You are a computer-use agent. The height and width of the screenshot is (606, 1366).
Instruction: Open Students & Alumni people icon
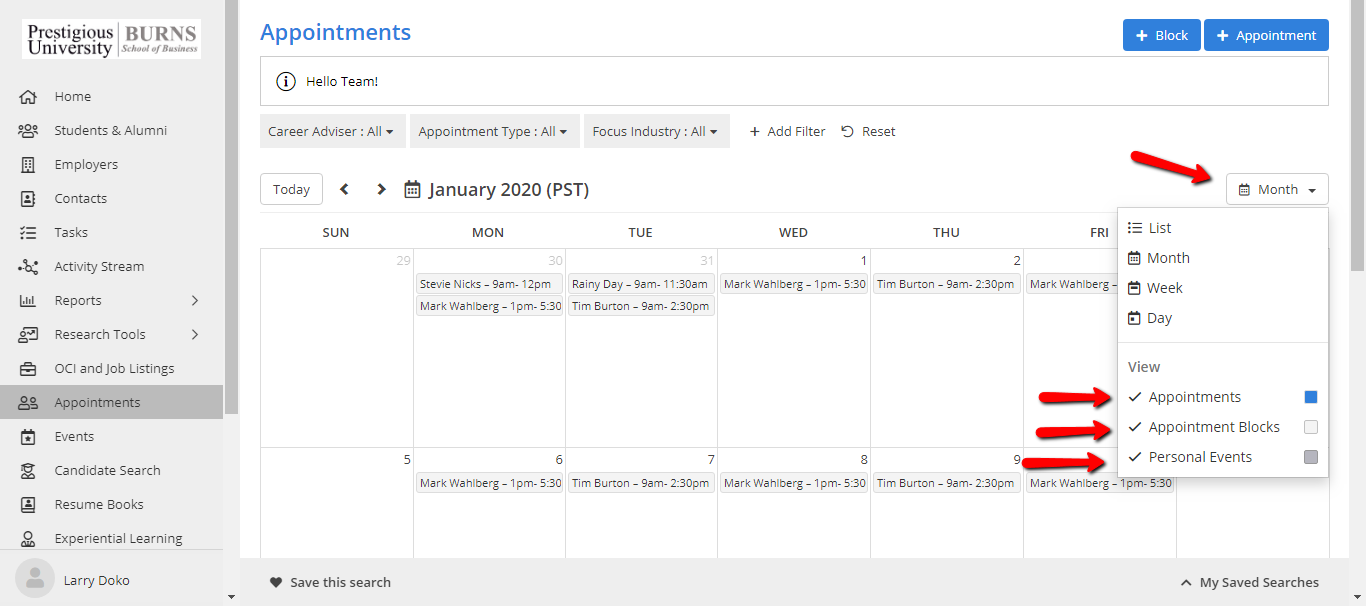click(28, 131)
